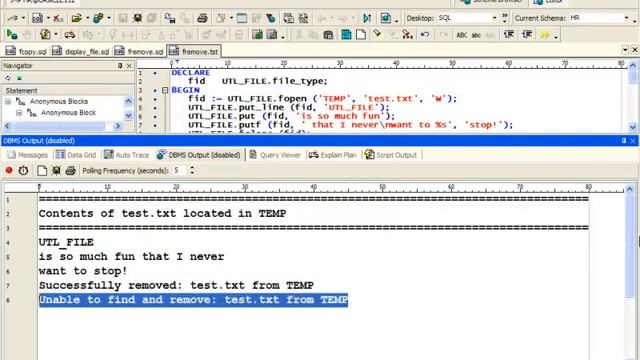Click the Polling Frequency value field

click(180, 170)
